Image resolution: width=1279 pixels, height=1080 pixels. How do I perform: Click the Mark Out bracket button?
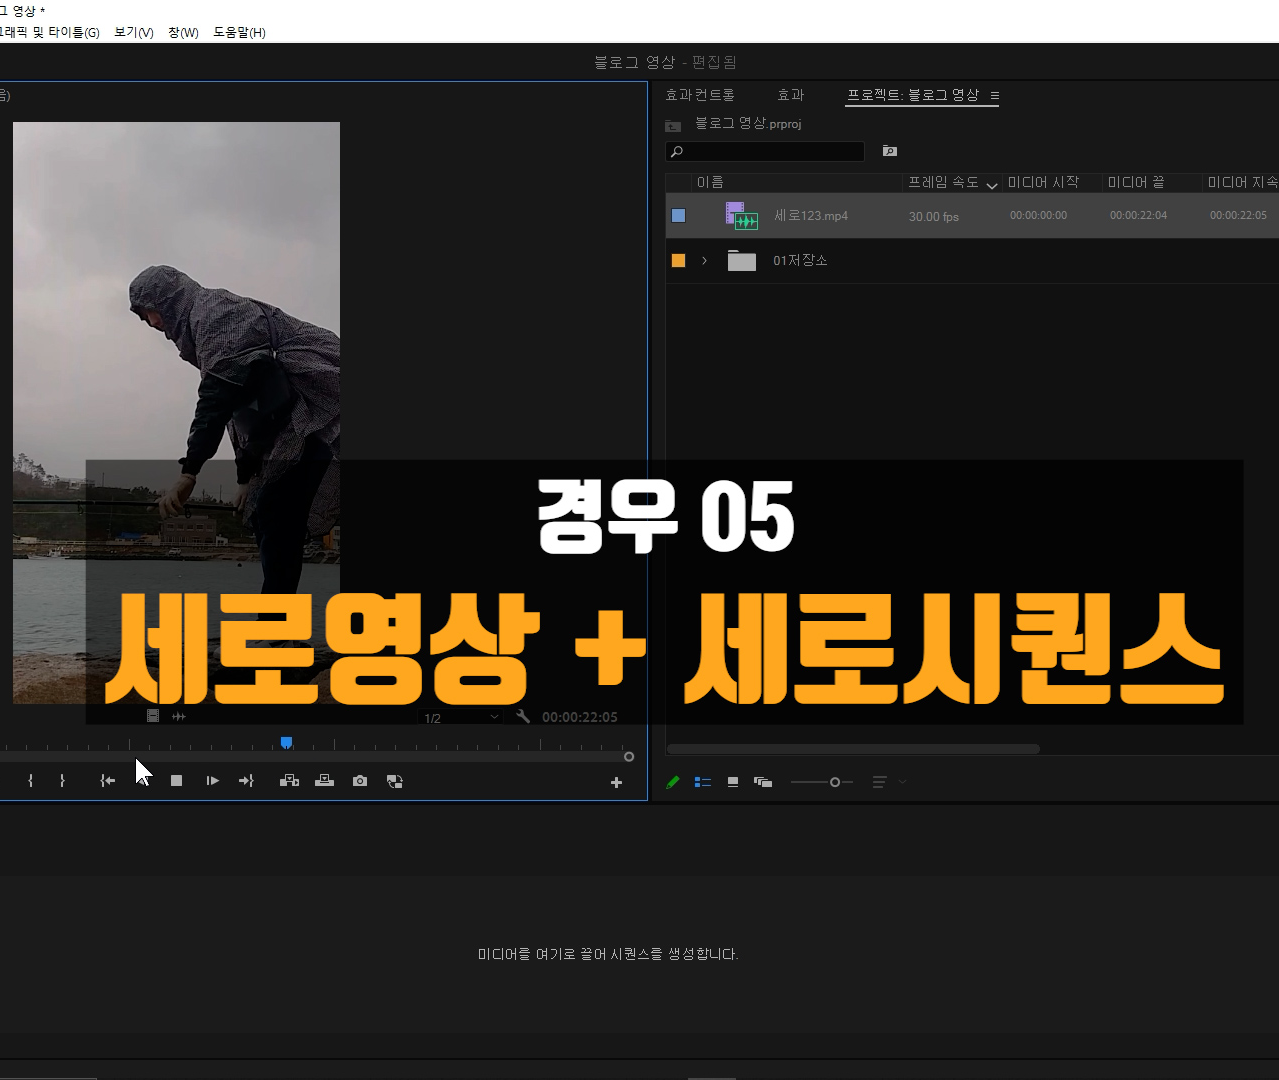point(62,781)
